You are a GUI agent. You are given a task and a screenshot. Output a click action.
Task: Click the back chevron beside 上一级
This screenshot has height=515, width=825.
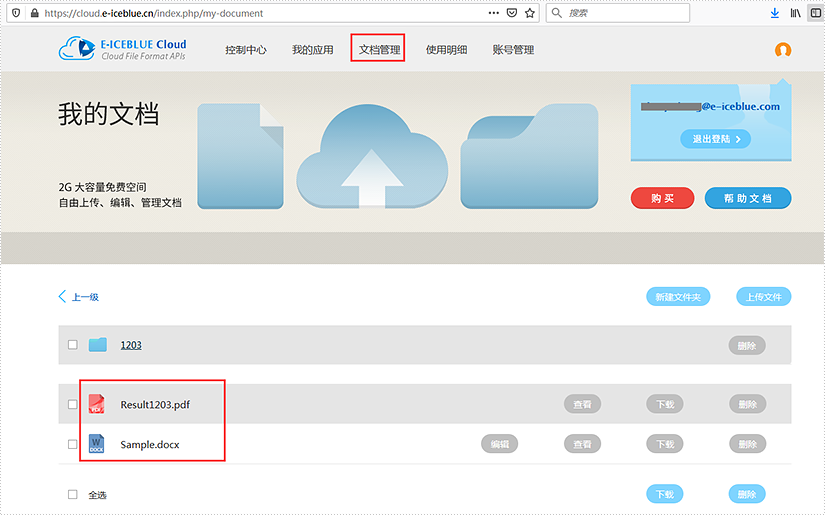[x=62, y=296]
